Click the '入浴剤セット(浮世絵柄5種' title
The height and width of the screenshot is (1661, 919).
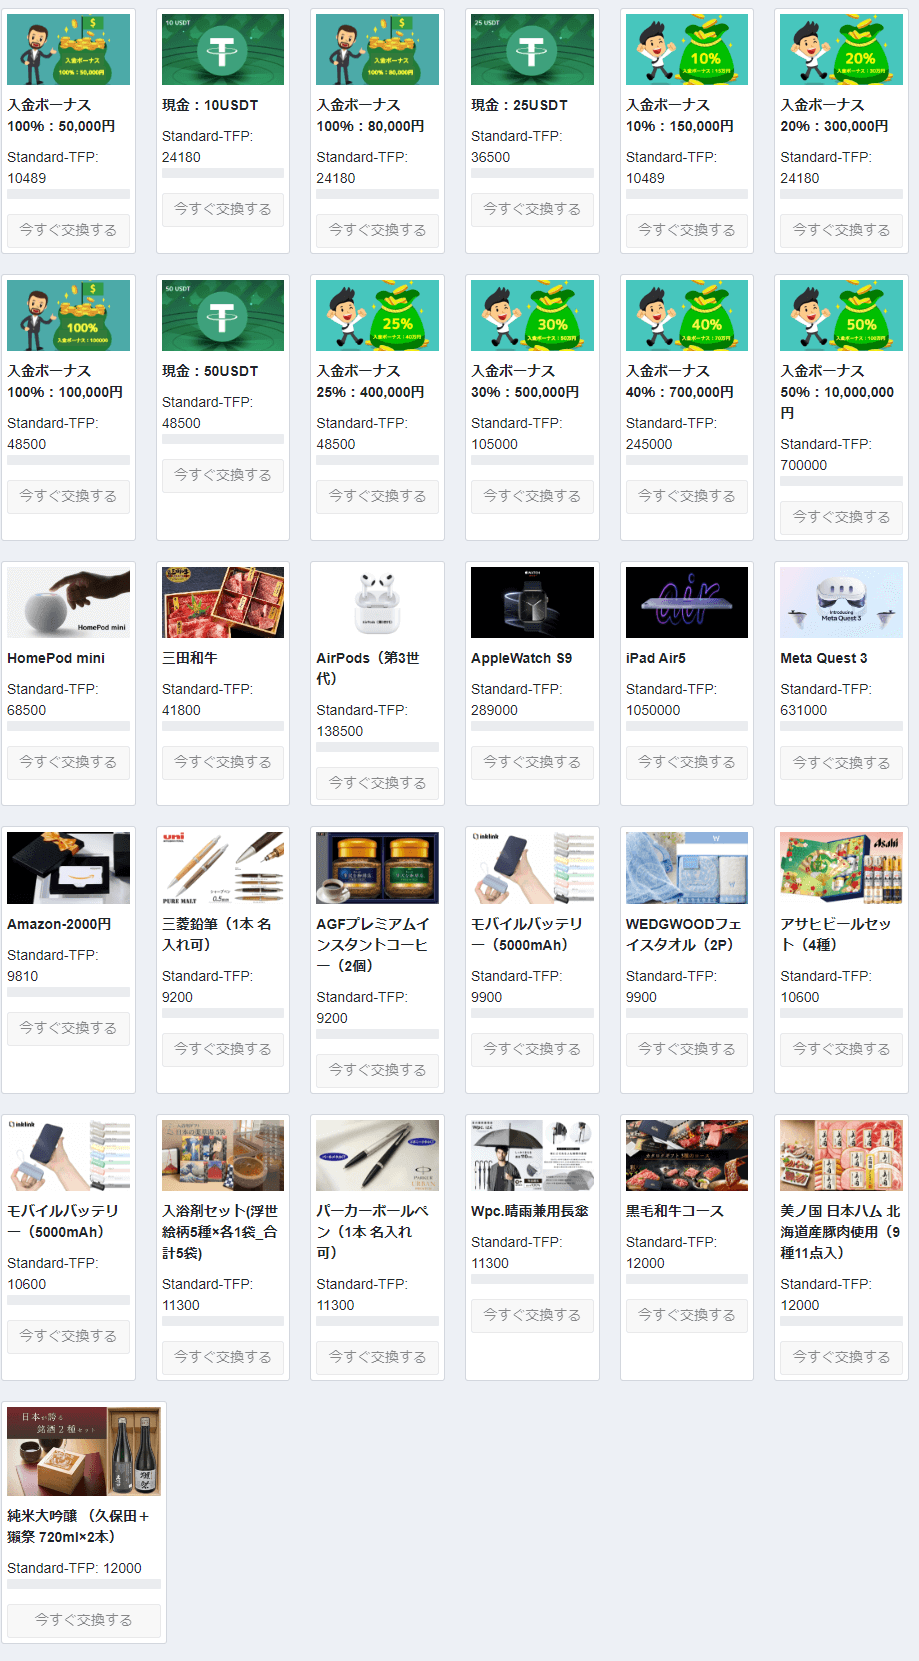pos(220,1232)
